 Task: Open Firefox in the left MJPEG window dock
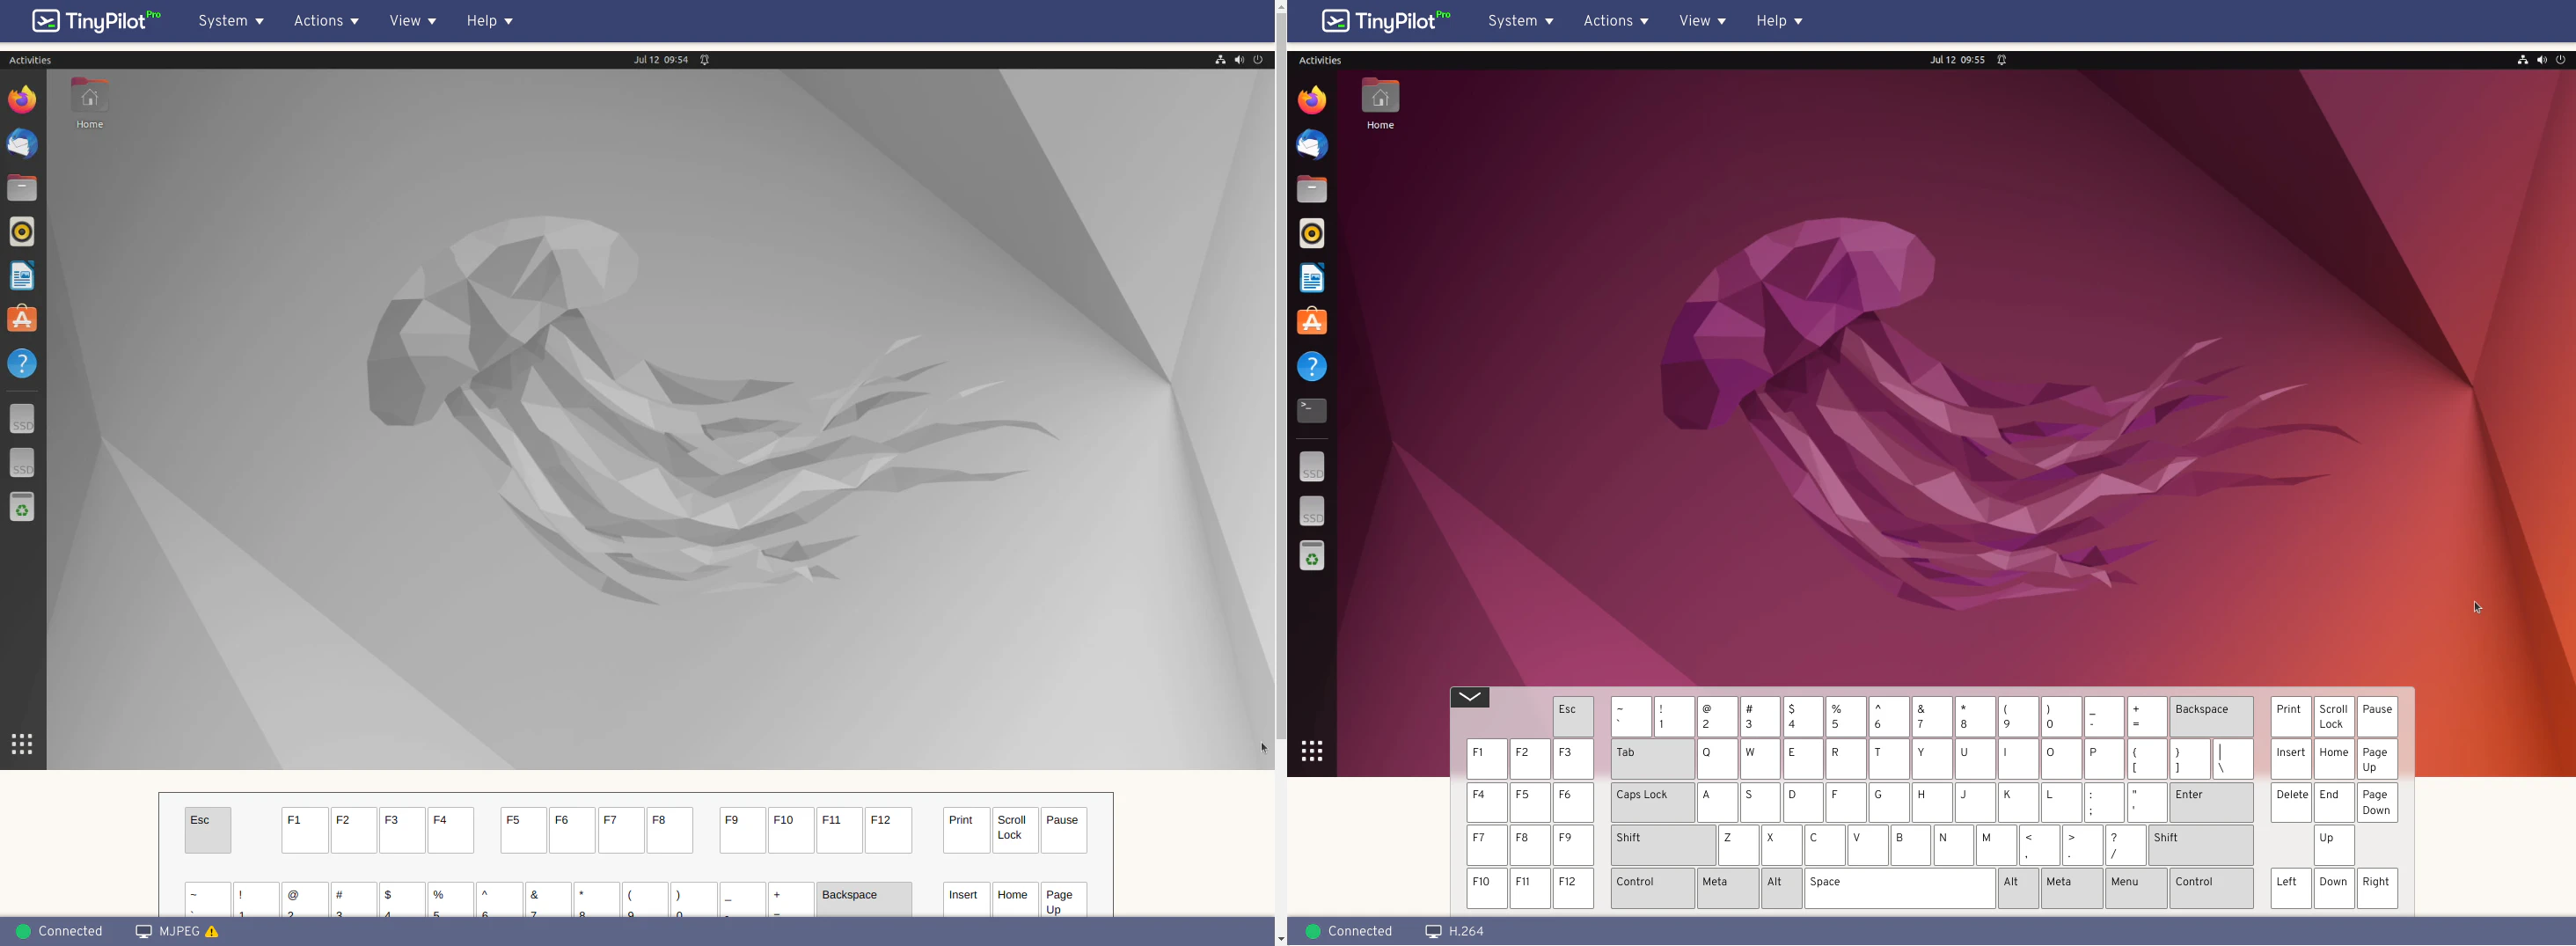click(22, 100)
